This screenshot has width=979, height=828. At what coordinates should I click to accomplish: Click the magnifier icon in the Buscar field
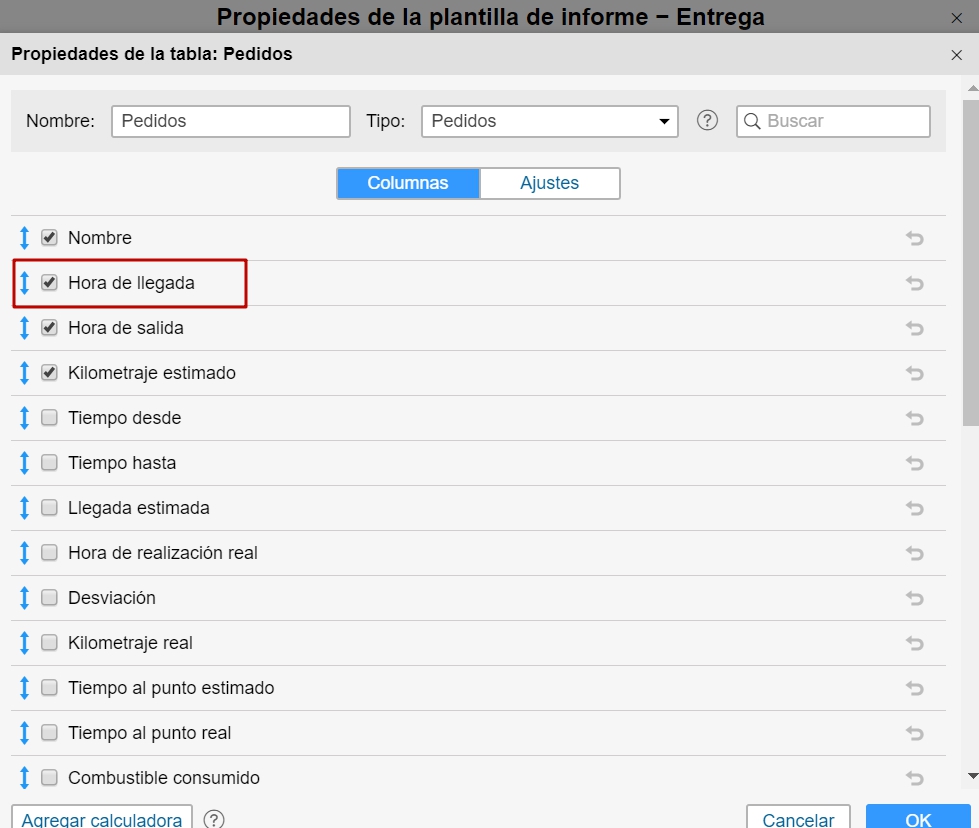click(752, 120)
